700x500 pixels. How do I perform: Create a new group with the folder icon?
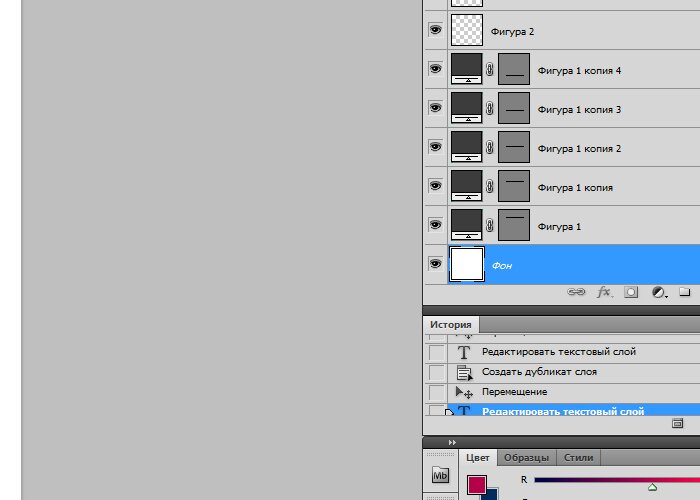tap(685, 292)
